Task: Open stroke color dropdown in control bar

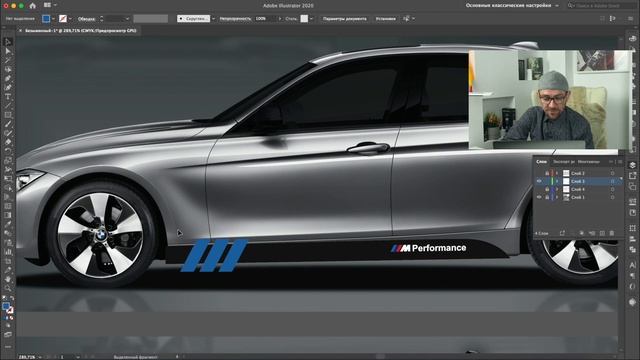Action: pos(70,19)
